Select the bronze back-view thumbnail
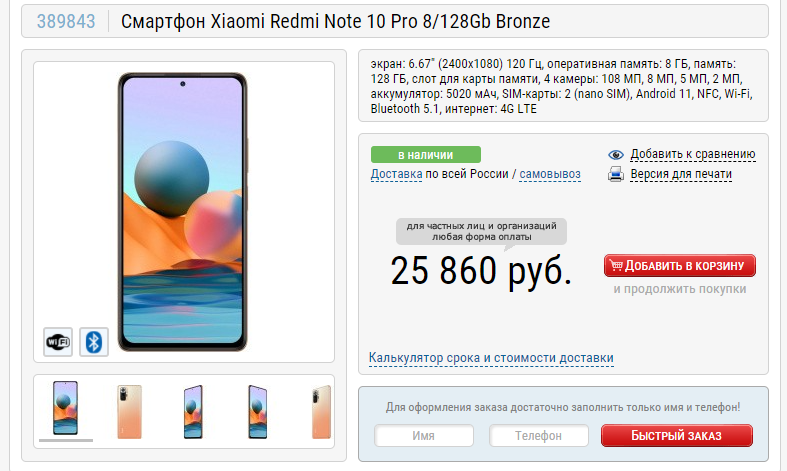This screenshot has height=471, width=787. coord(129,412)
